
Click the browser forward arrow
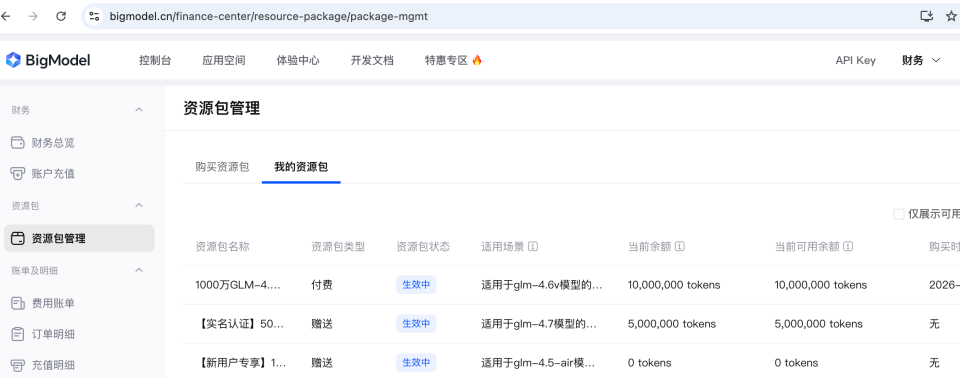[33, 17]
